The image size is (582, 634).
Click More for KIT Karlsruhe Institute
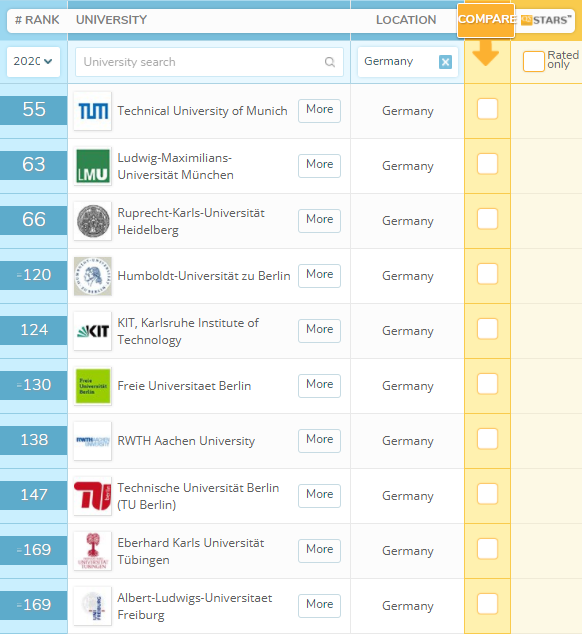(x=320, y=330)
